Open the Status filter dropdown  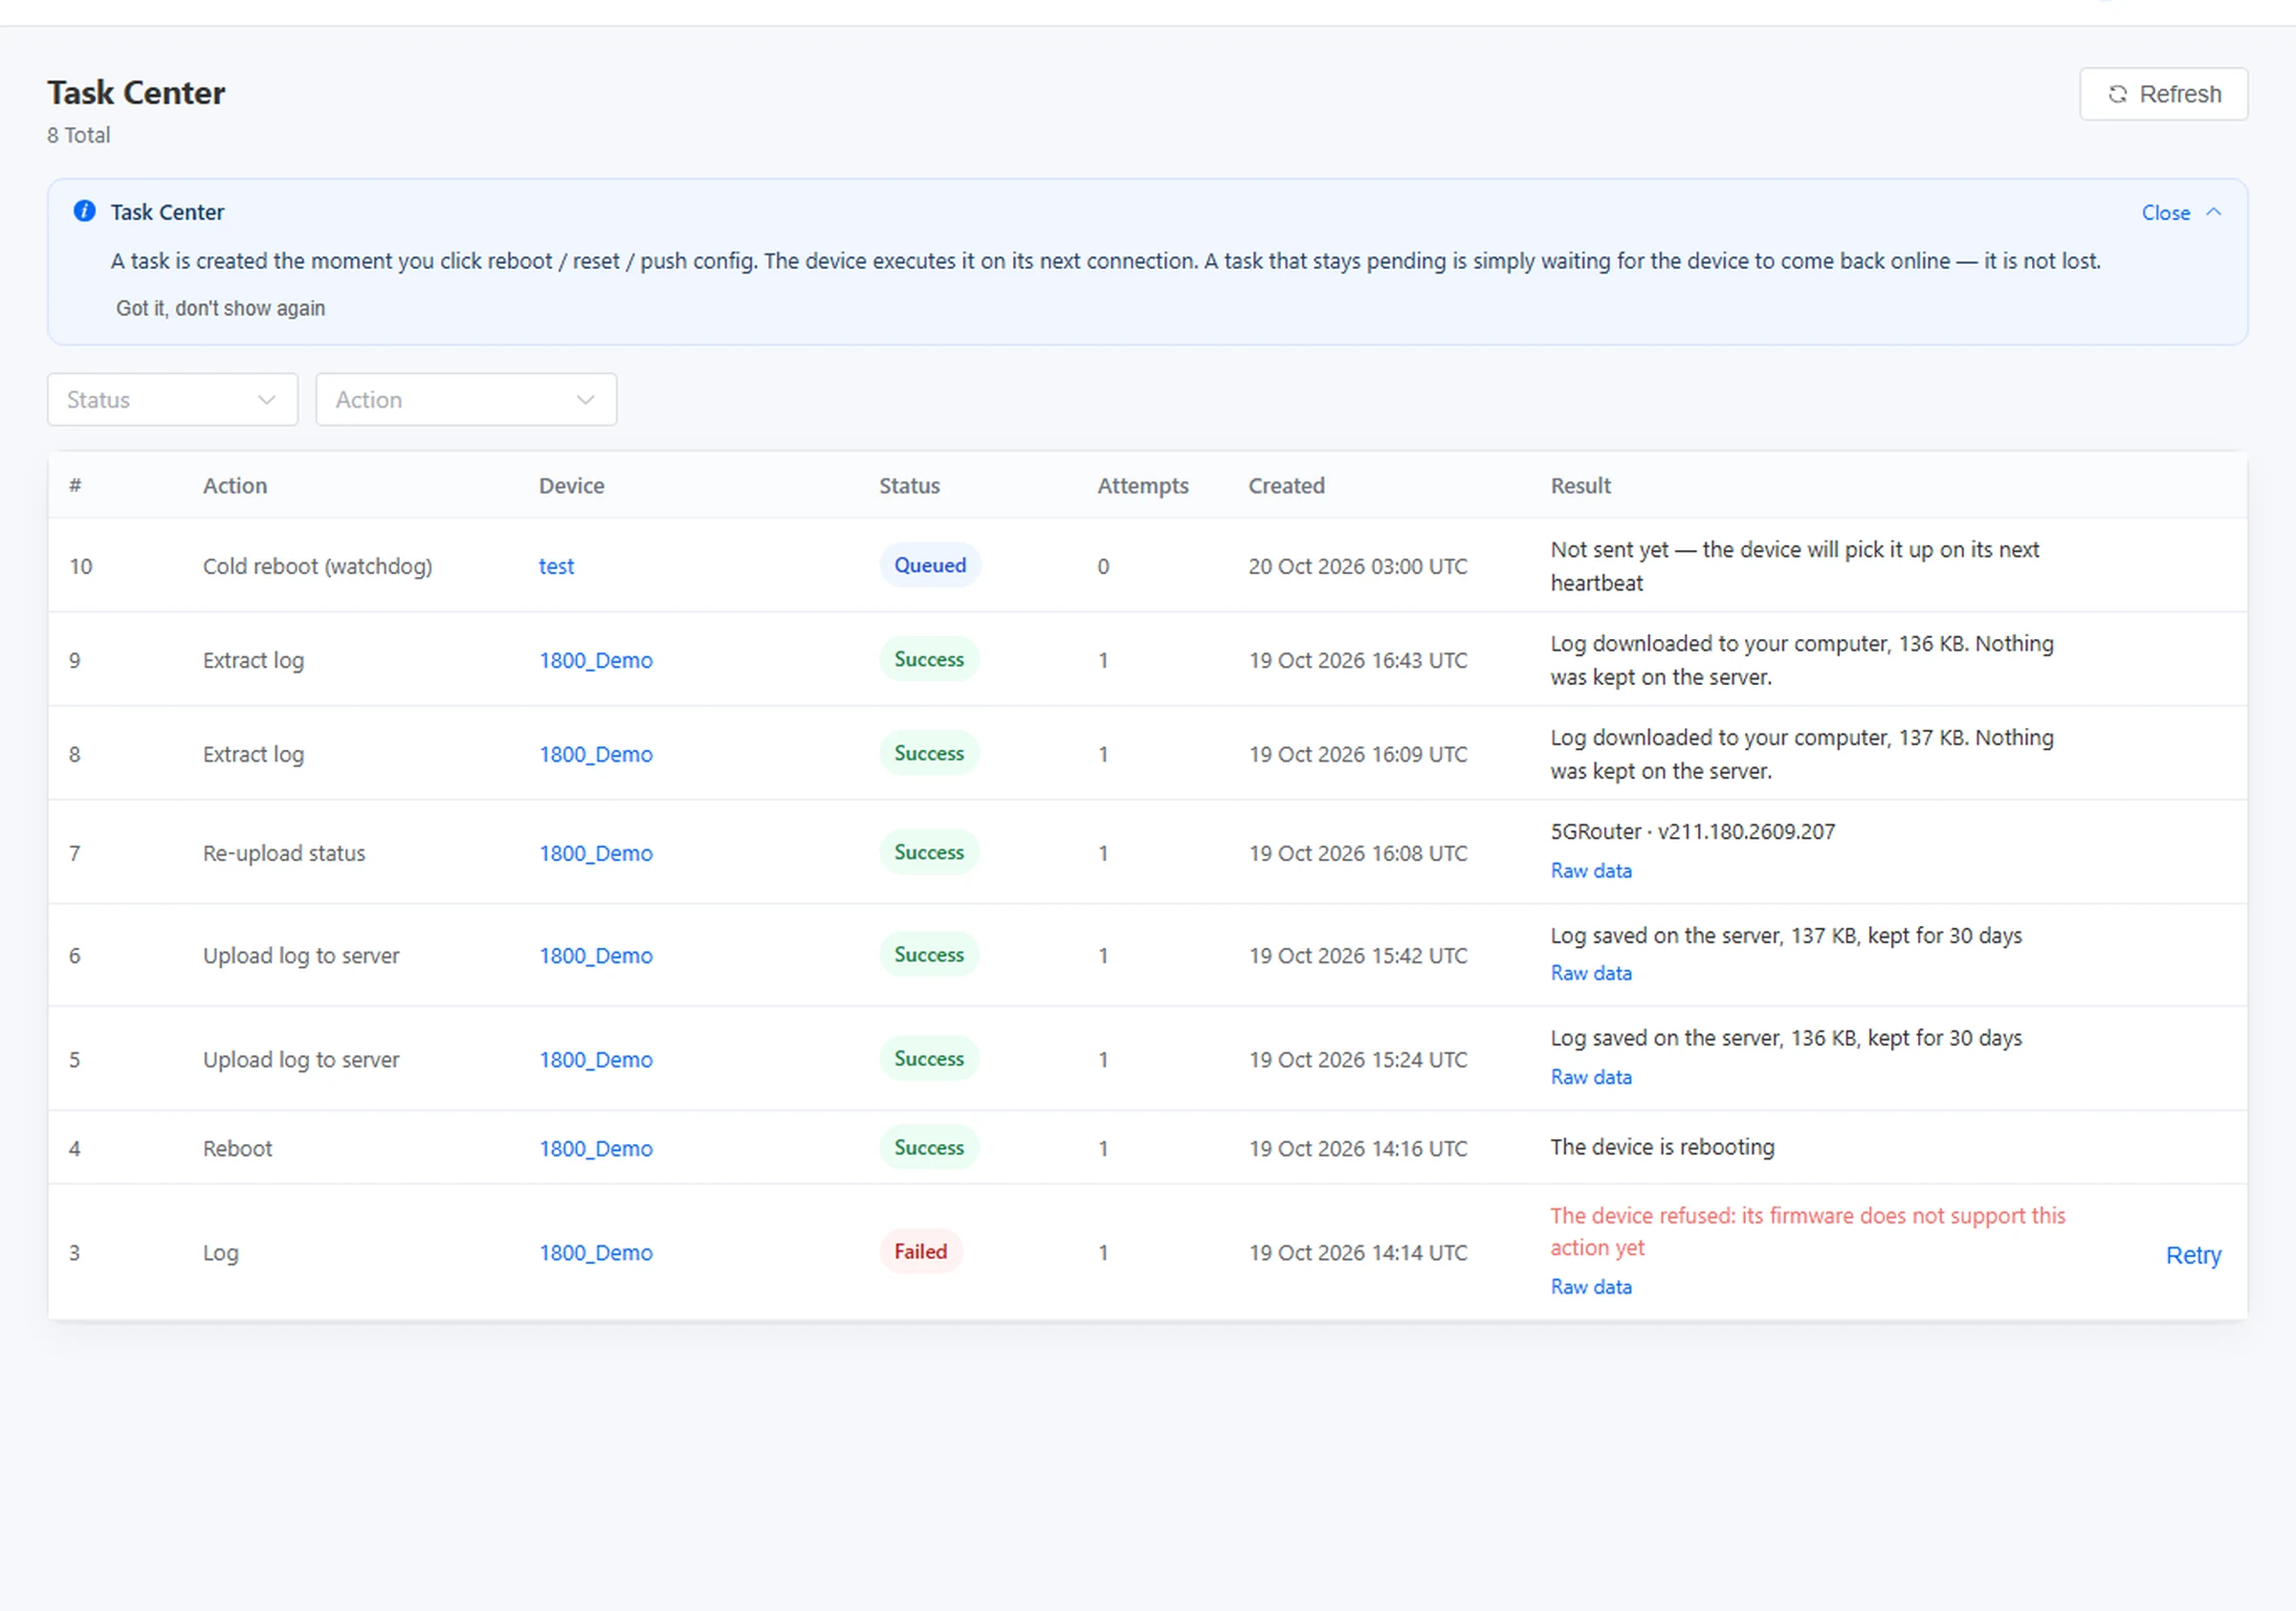[x=172, y=399]
